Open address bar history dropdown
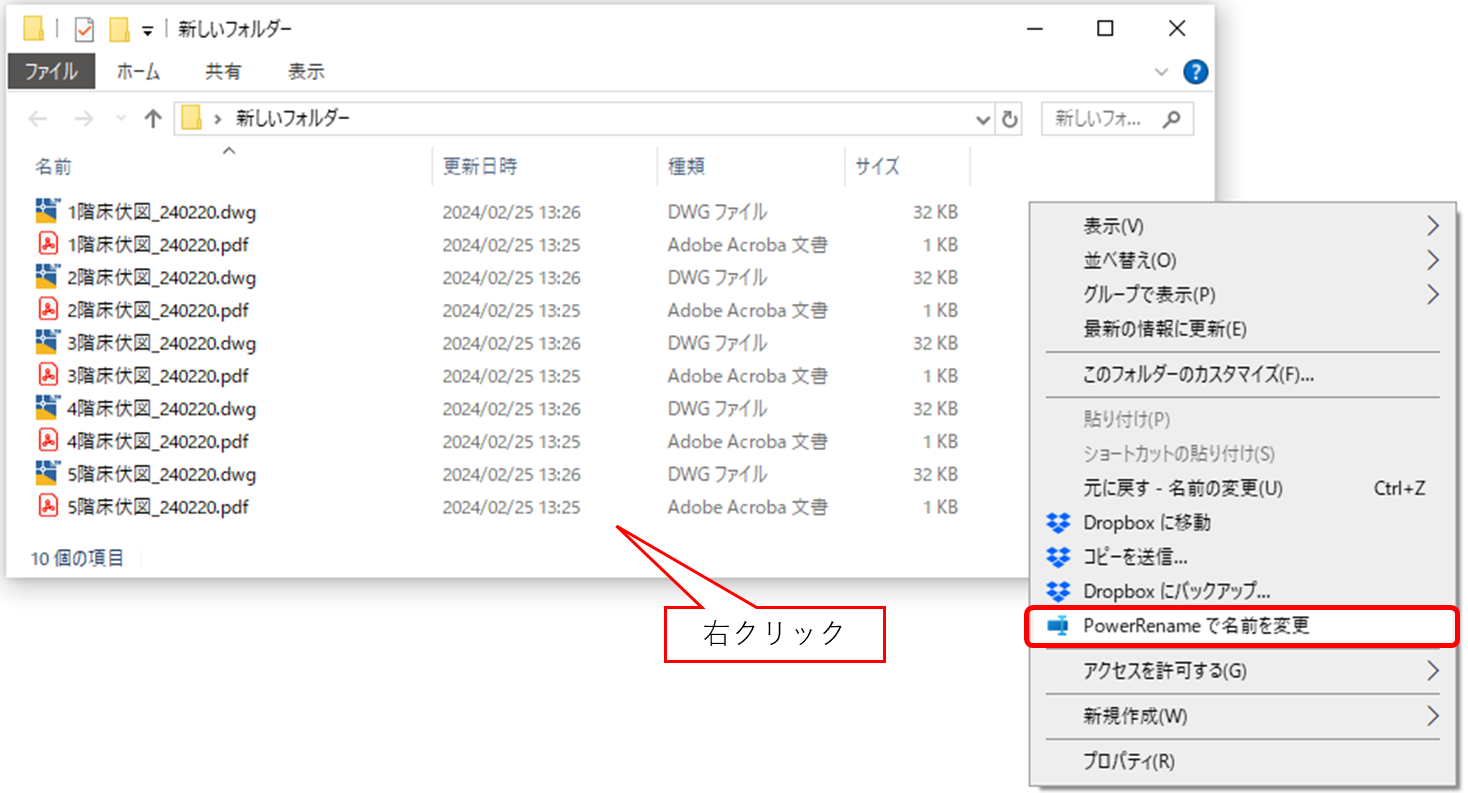The width and height of the screenshot is (1468, 793). coord(984,120)
